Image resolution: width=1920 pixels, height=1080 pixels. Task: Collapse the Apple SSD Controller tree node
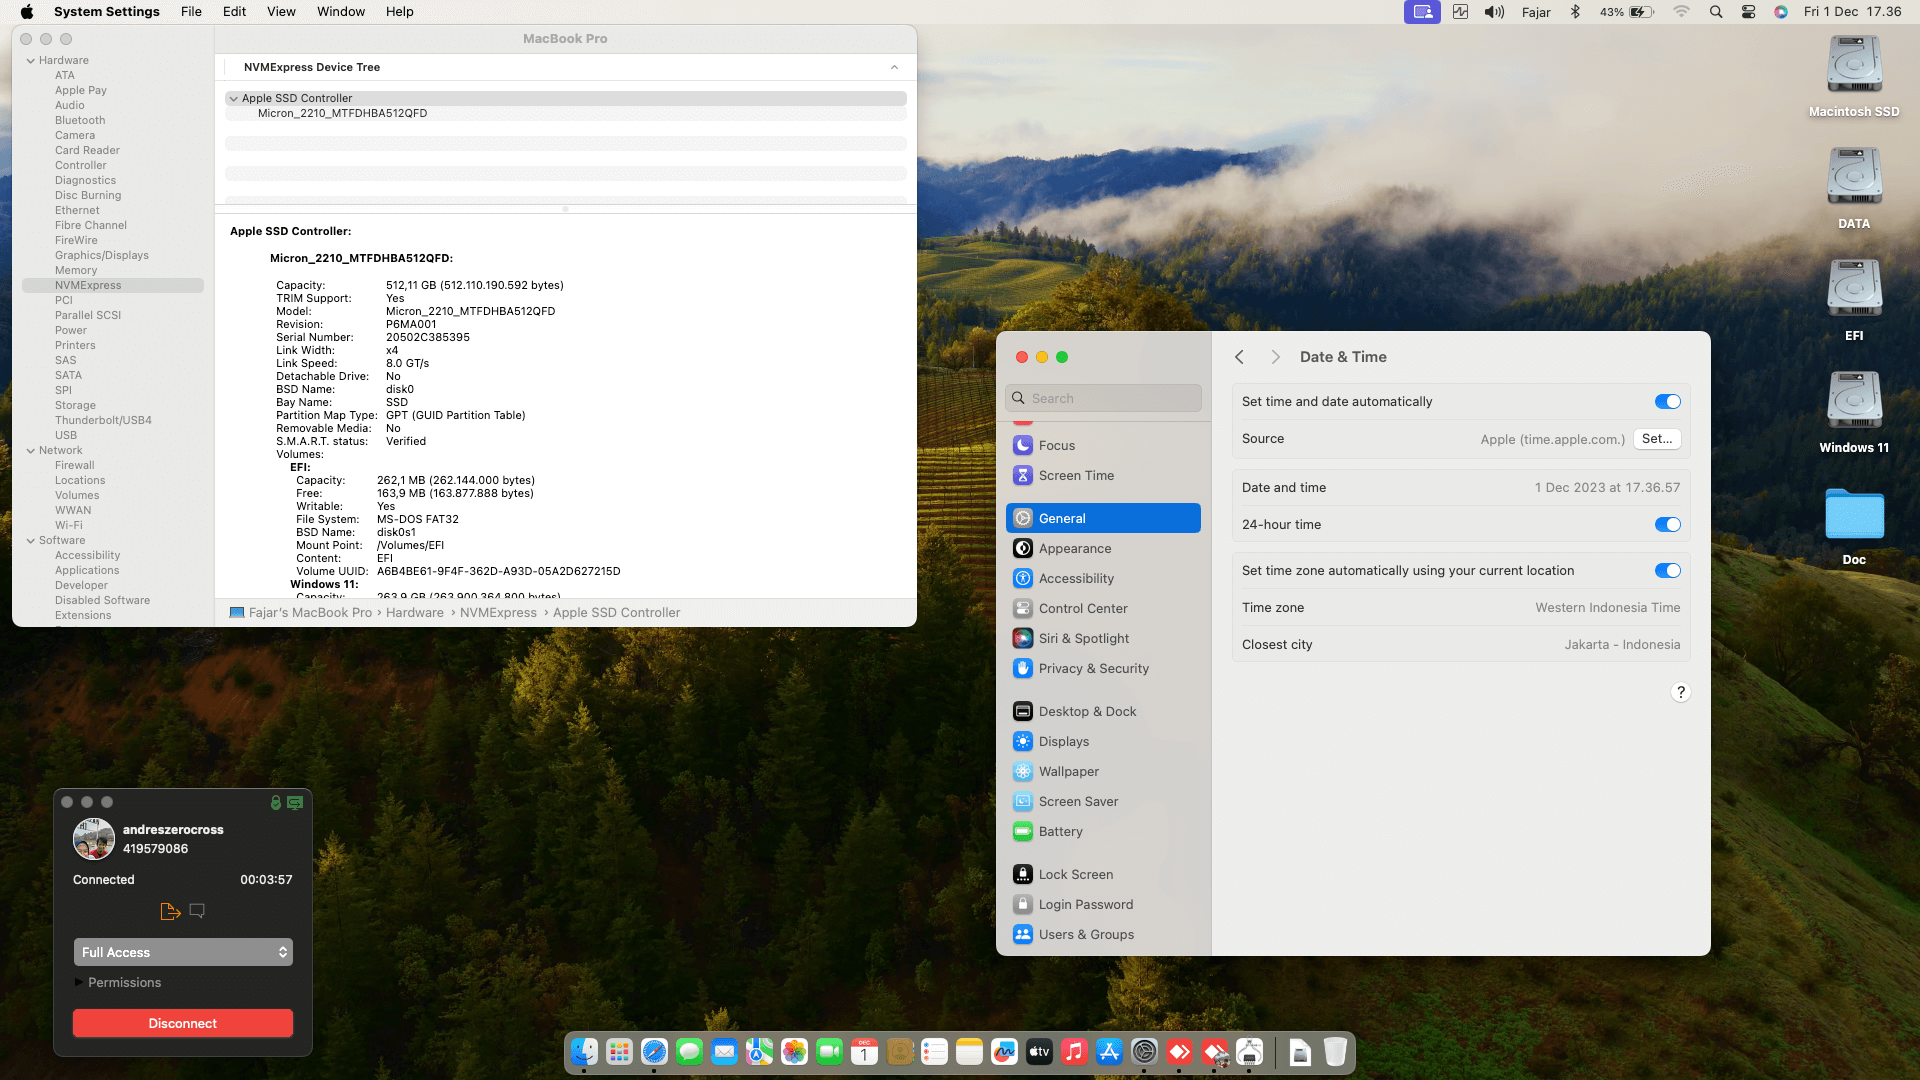pos(233,98)
